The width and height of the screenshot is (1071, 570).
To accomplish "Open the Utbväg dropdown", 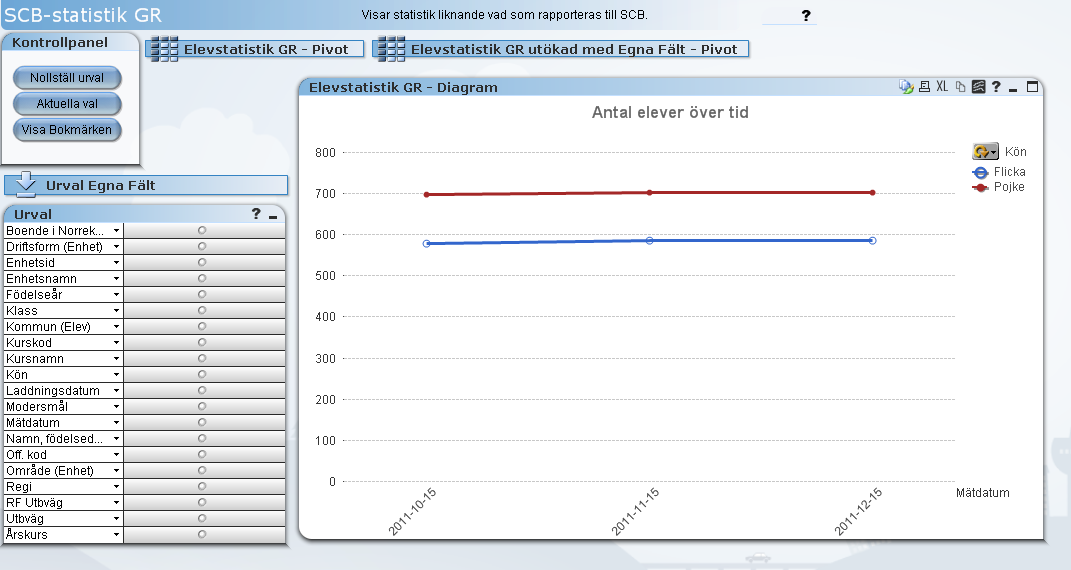I will point(116,519).
